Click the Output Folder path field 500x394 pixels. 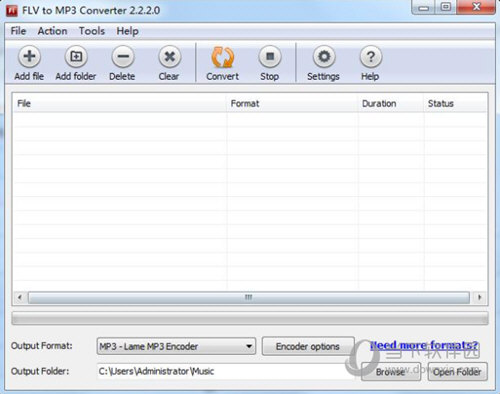click(226, 371)
